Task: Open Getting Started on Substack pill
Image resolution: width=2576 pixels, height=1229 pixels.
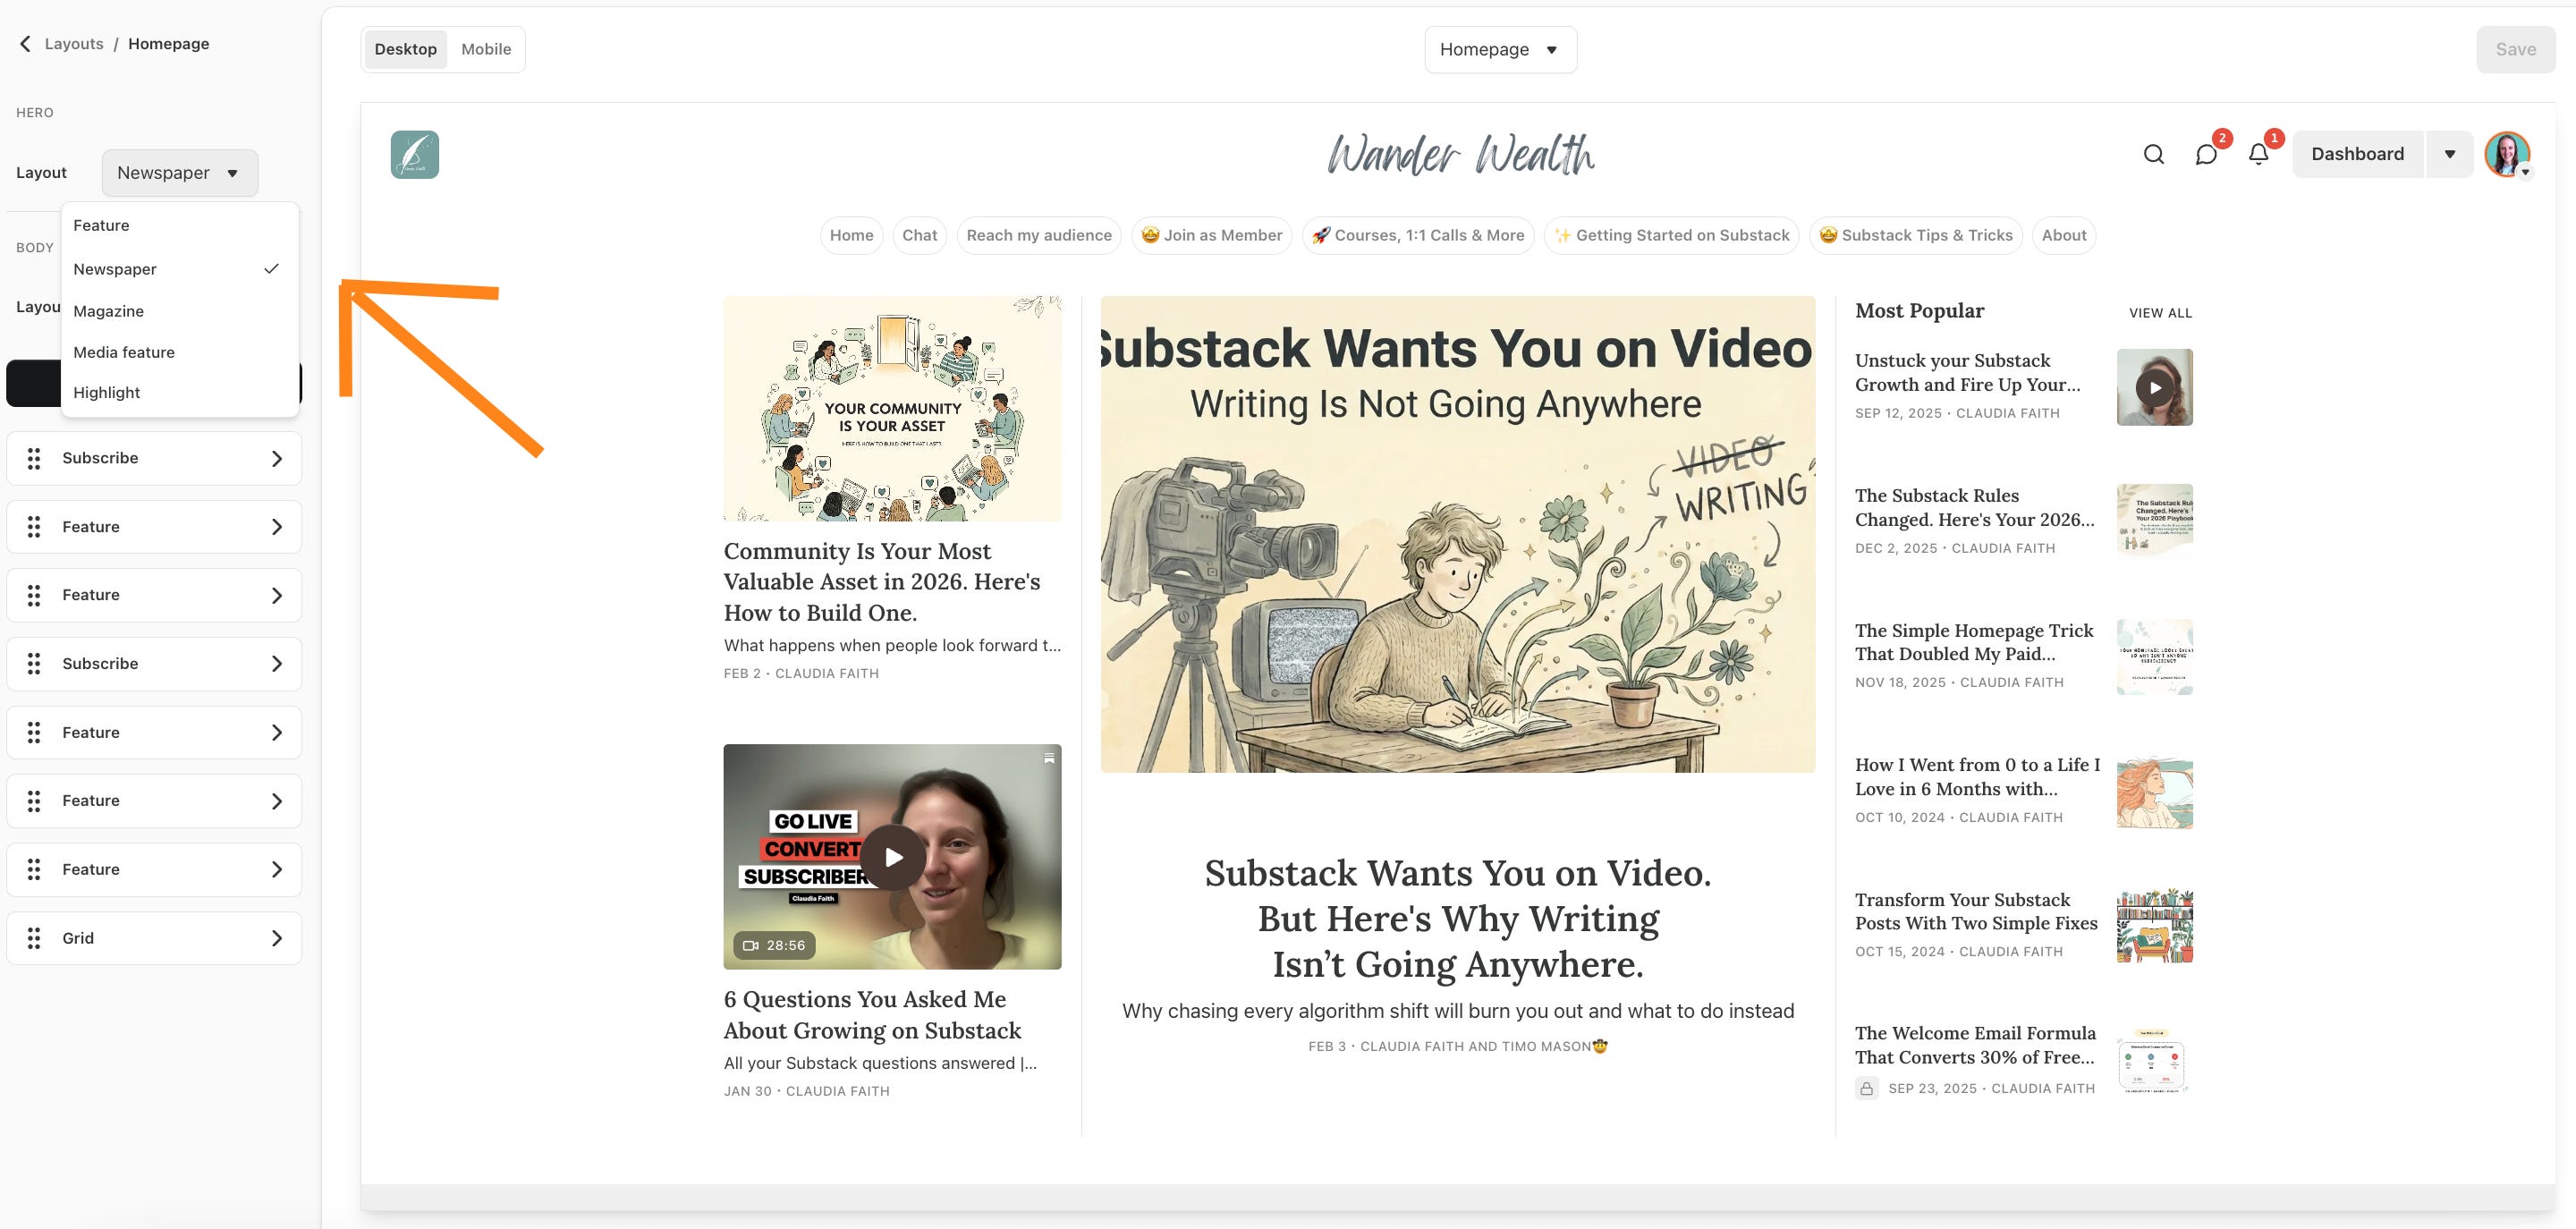Action: point(1672,235)
